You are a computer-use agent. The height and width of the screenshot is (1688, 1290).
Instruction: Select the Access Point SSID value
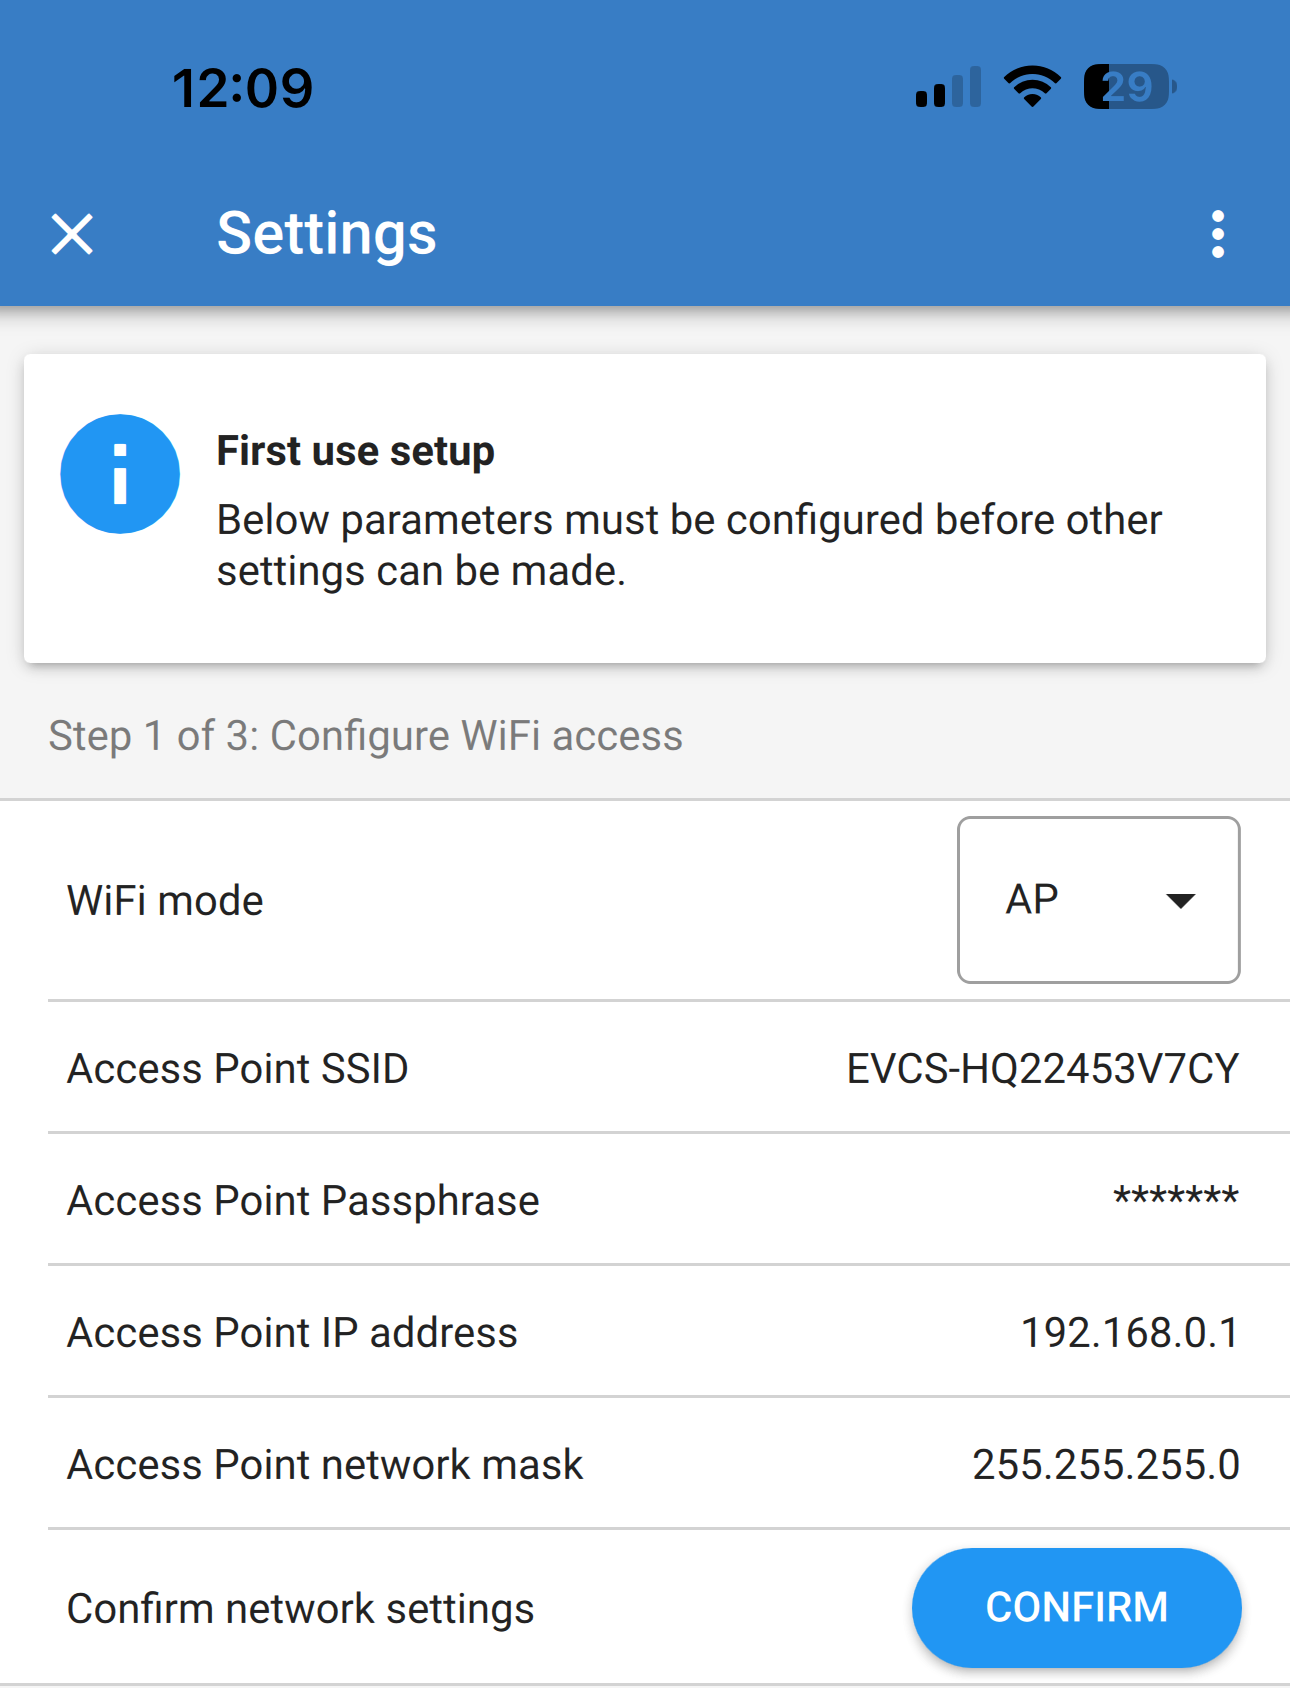[1043, 1068]
